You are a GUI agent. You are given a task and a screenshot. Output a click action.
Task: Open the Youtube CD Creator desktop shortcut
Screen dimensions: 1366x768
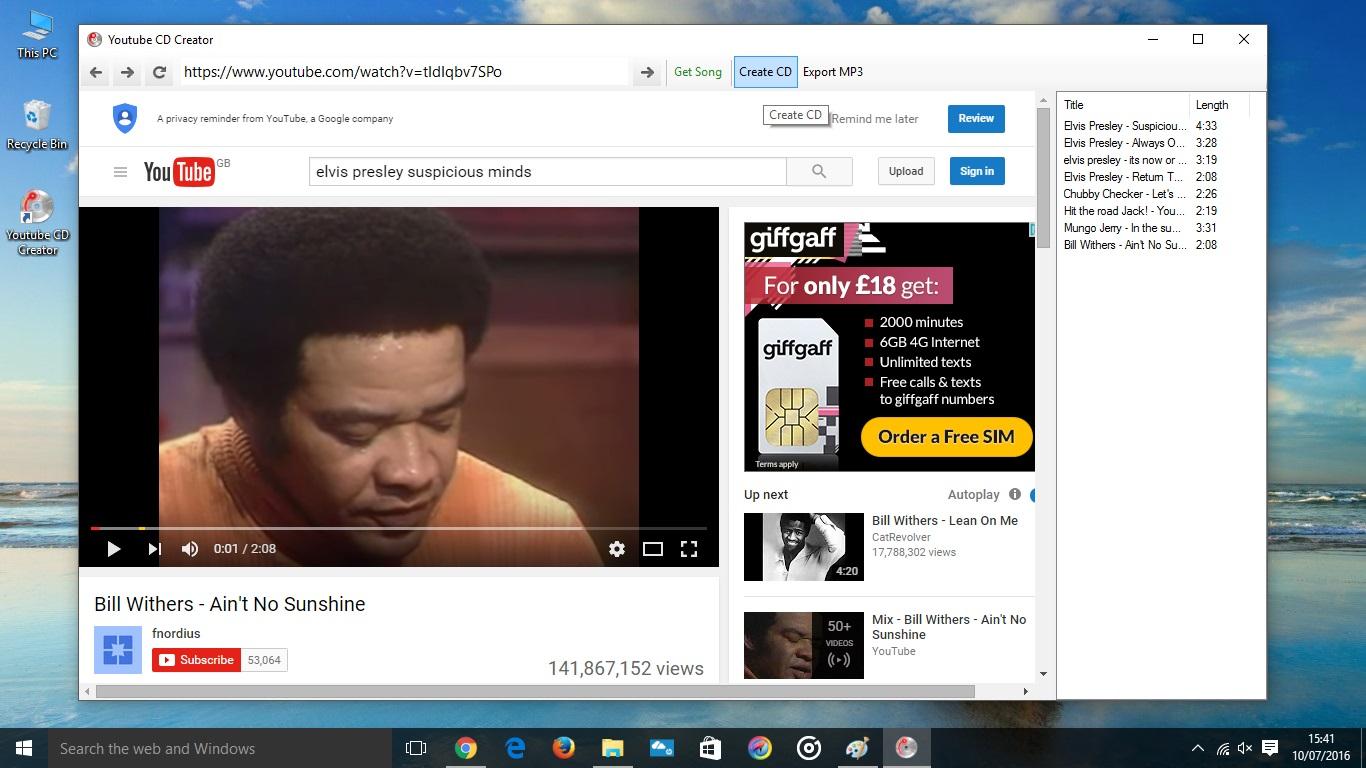37,222
